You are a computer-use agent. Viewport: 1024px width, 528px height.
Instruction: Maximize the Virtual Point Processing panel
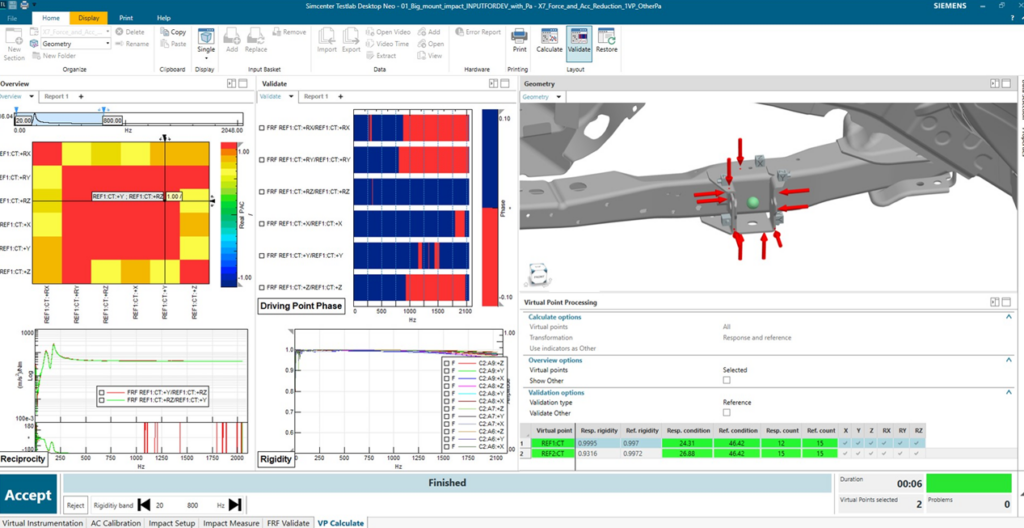coord(995,302)
